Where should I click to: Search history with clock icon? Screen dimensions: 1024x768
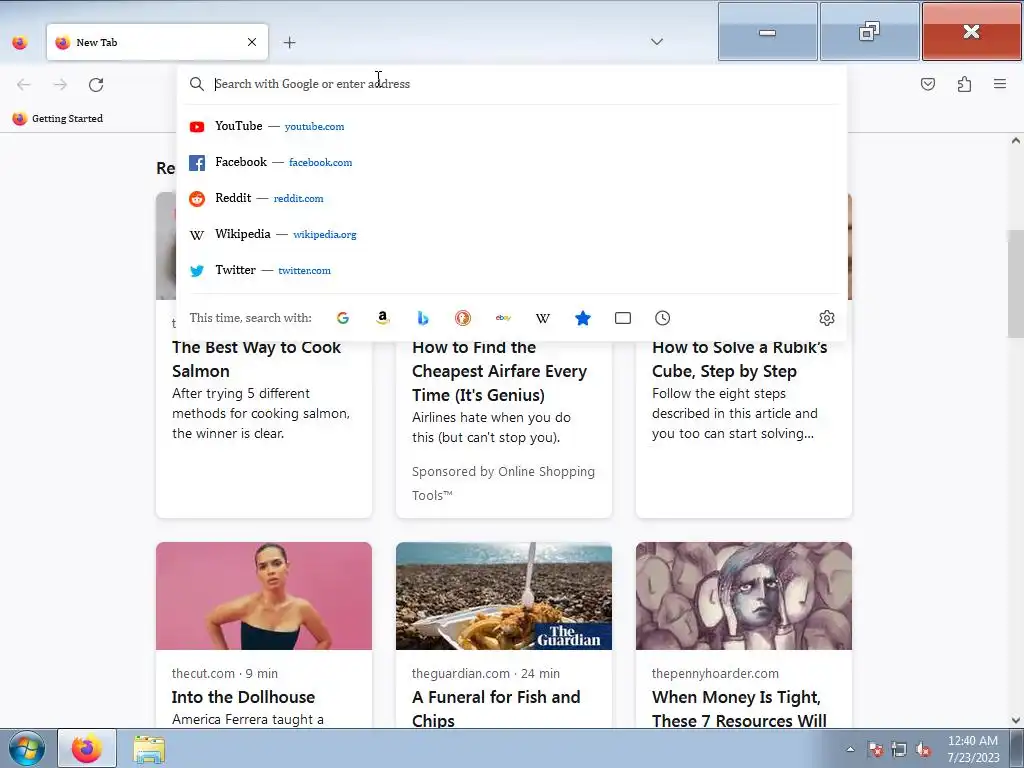[x=662, y=318]
